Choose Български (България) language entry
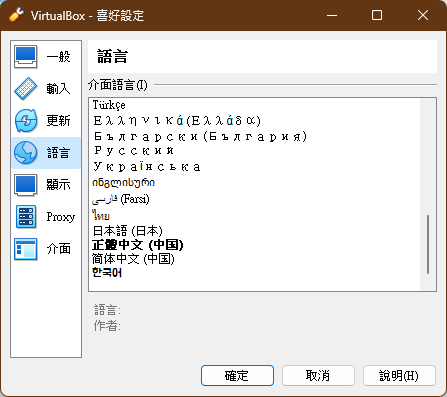 [x=200, y=136]
